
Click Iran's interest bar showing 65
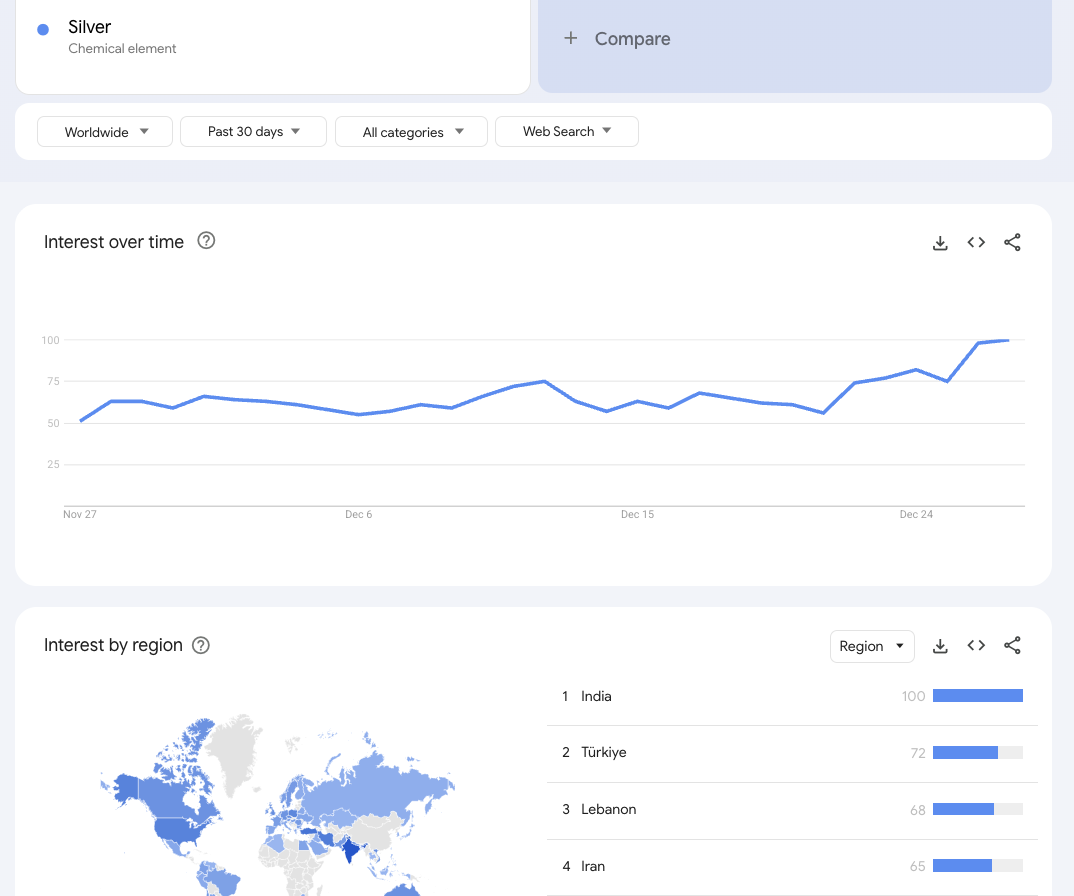tap(977, 866)
